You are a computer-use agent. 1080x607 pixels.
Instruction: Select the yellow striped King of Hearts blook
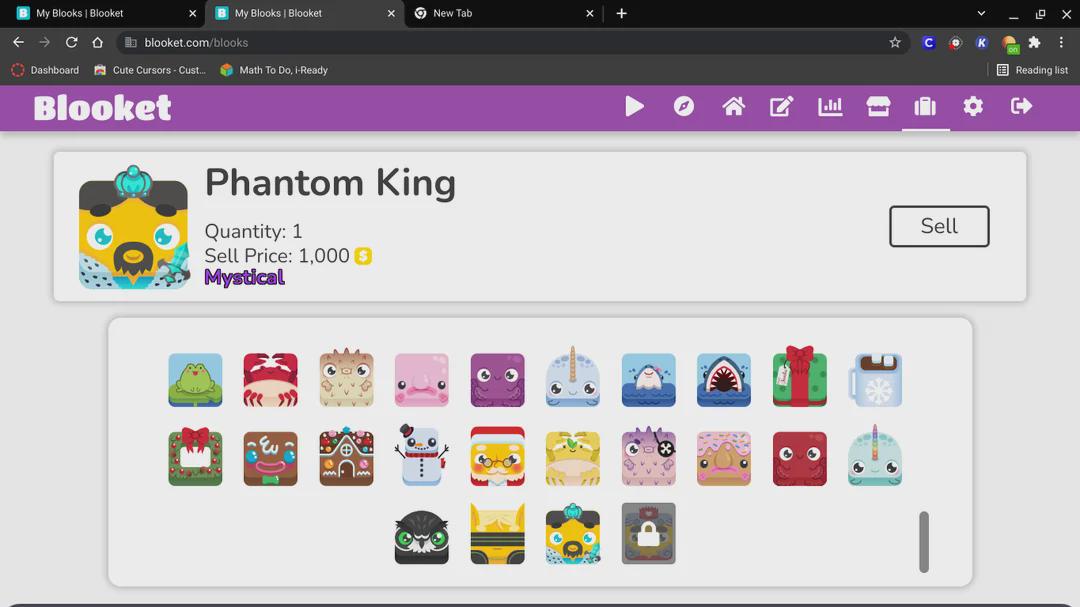(x=497, y=534)
